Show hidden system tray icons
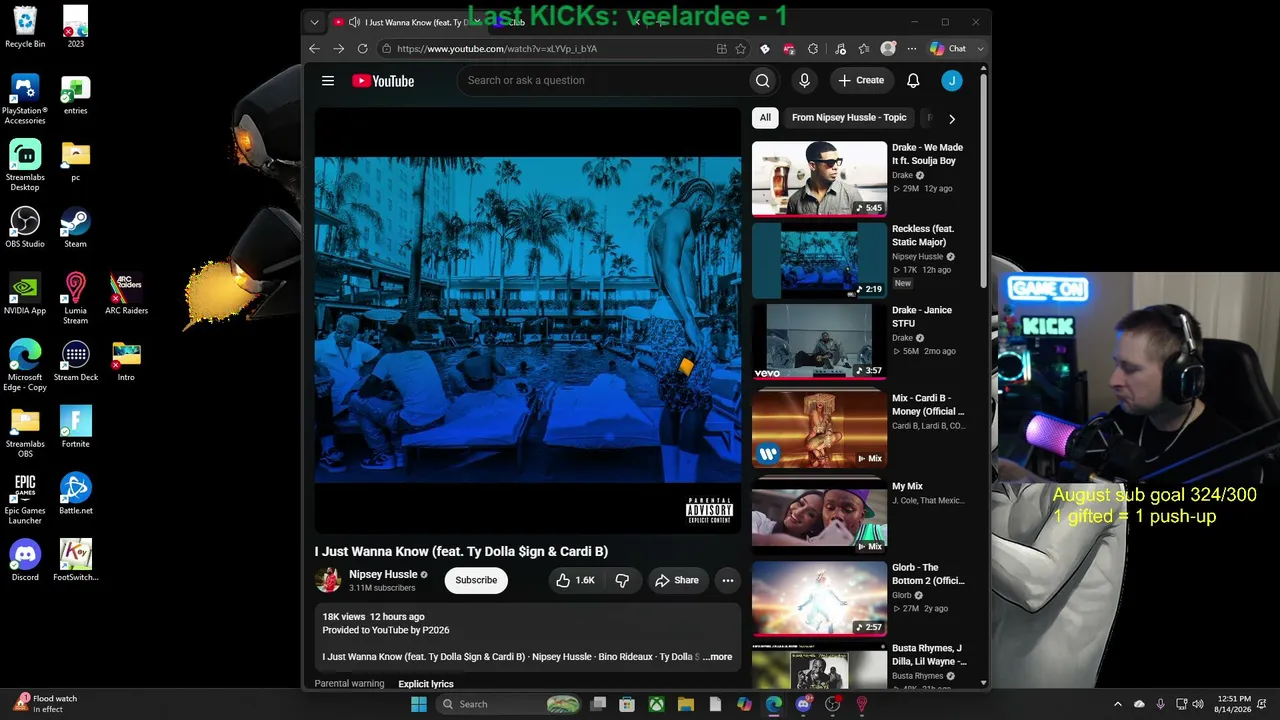The height and width of the screenshot is (720, 1280). [x=1118, y=704]
